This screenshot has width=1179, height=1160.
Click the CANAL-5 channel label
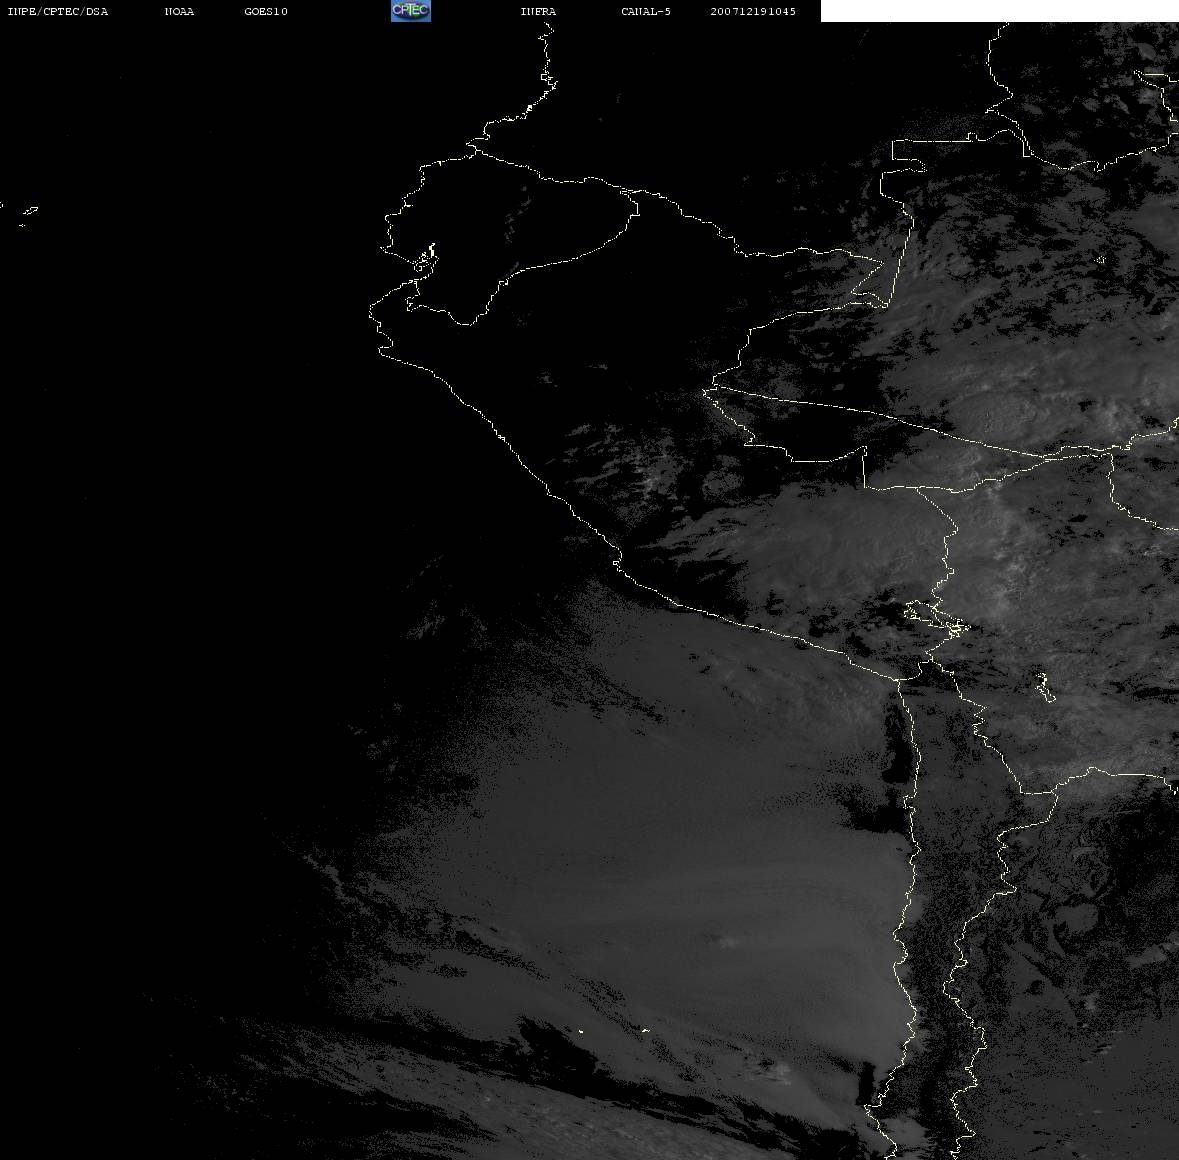646,11
